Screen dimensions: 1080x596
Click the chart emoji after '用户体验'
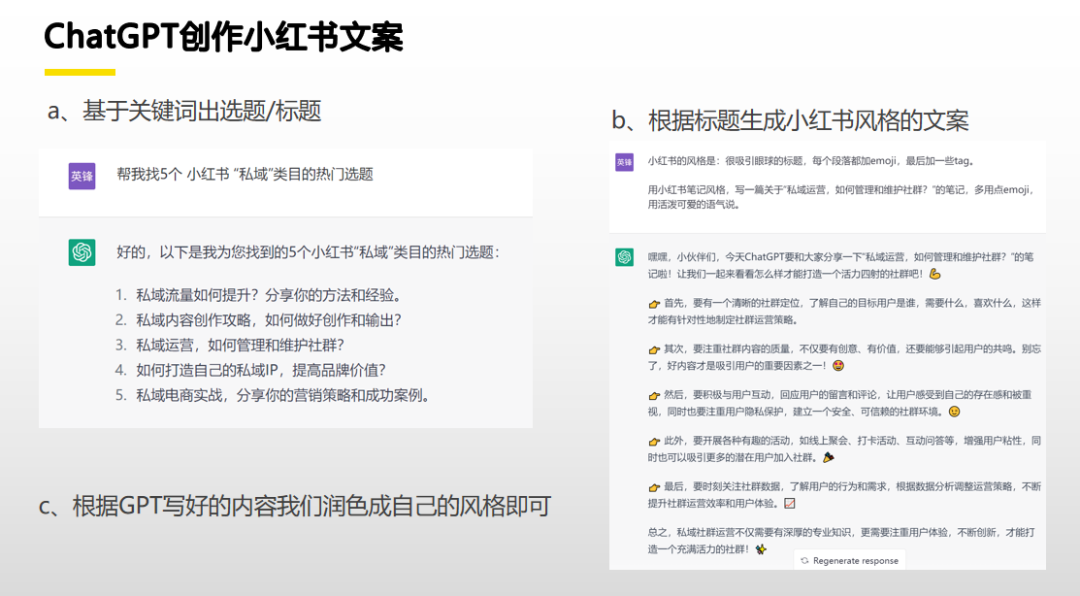[x=790, y=503]
